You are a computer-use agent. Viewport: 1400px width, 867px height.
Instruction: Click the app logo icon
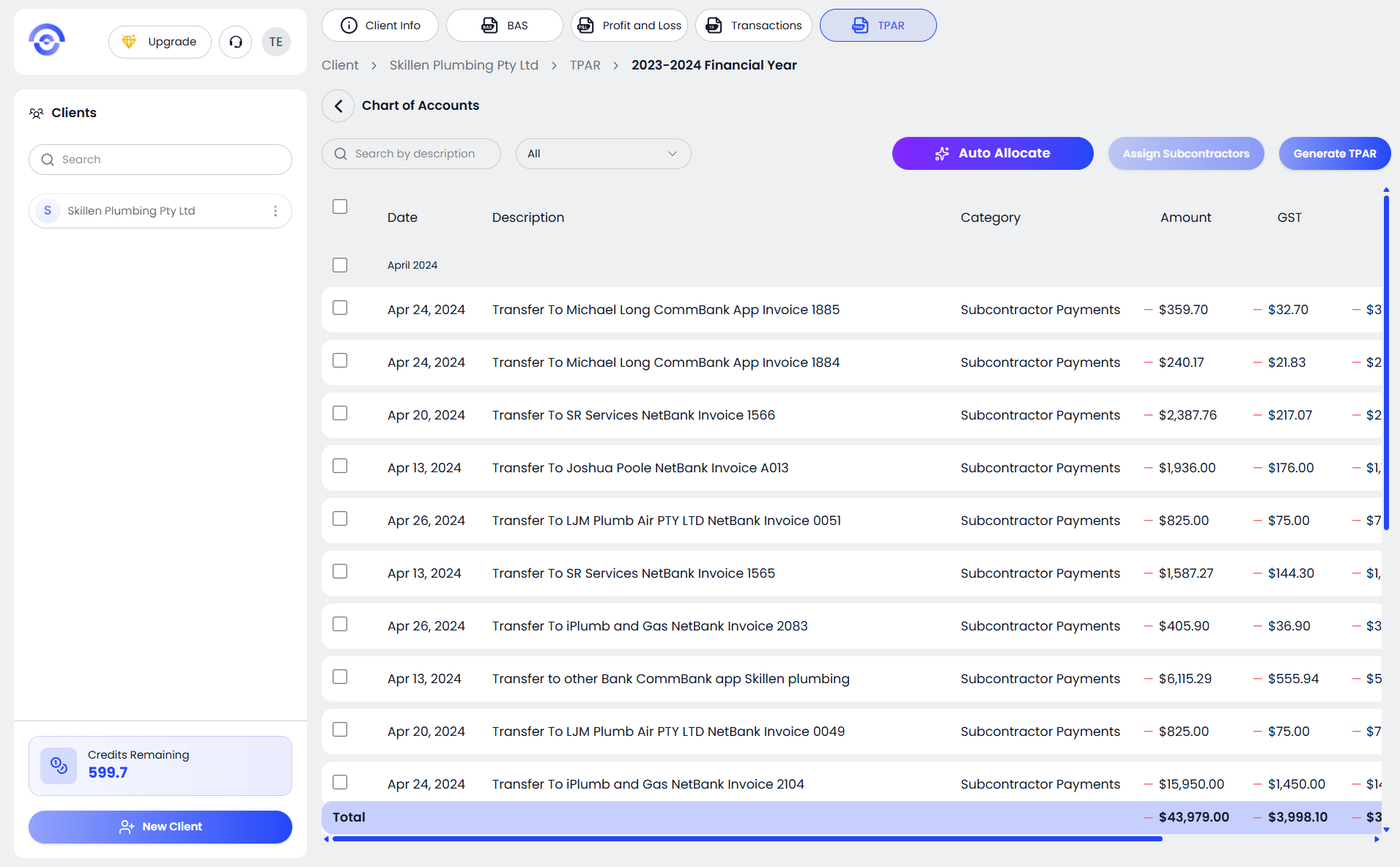(47, 41)
